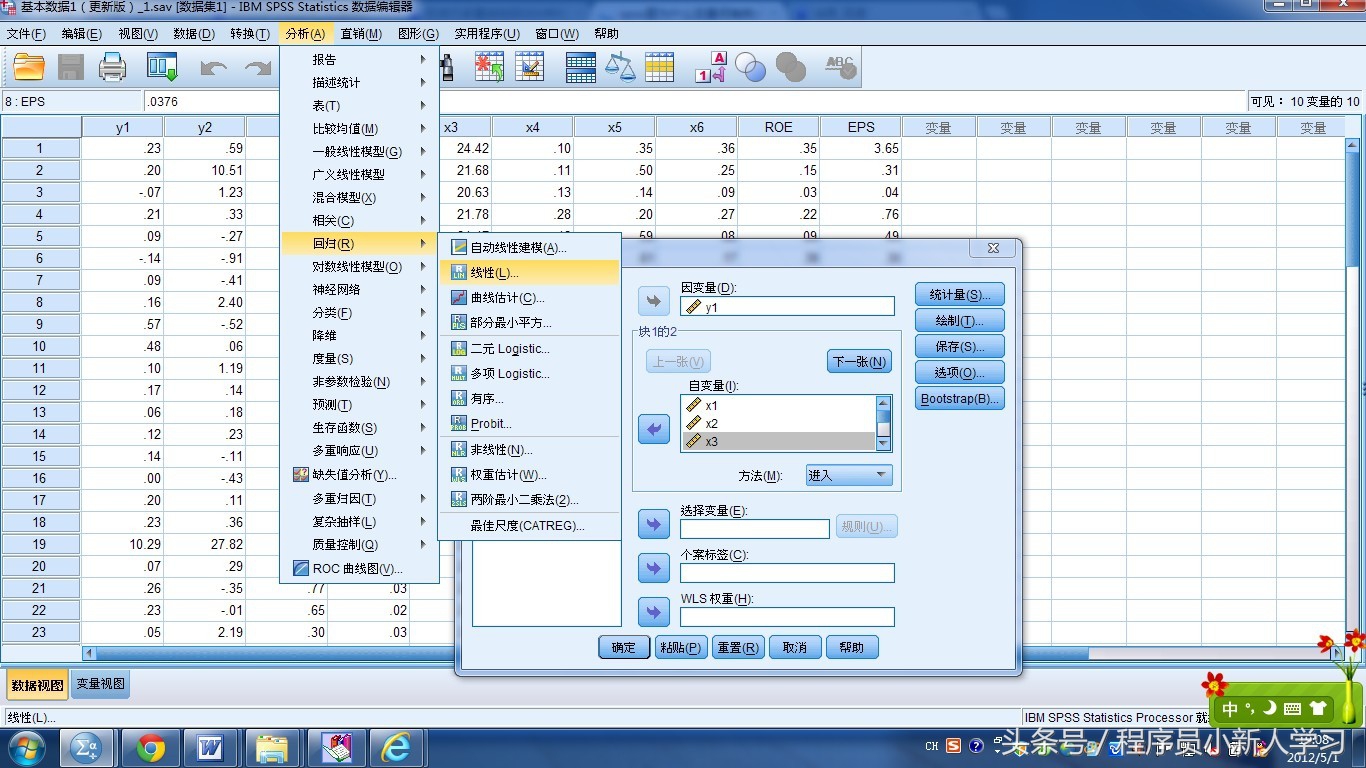
Task: Open data file via folder toolbar icon
Action: coord(29,67)
